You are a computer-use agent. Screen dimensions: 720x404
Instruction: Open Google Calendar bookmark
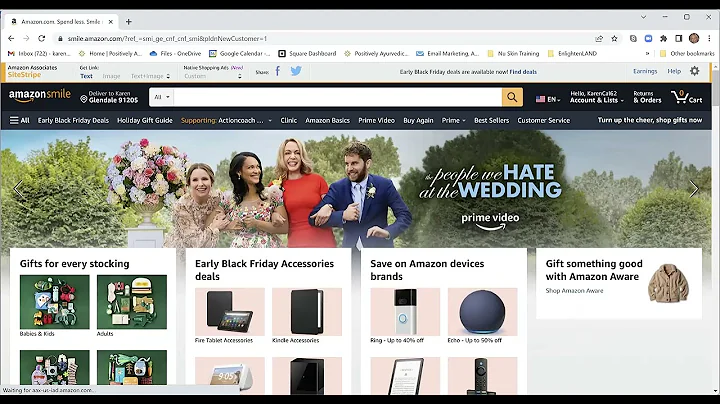(x=240, y=54)
